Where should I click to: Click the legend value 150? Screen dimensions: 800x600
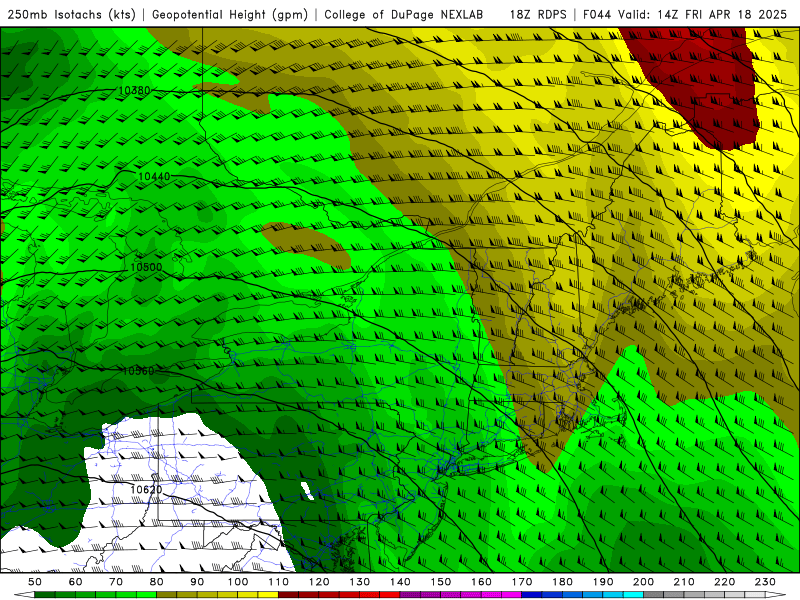(441, 582)
